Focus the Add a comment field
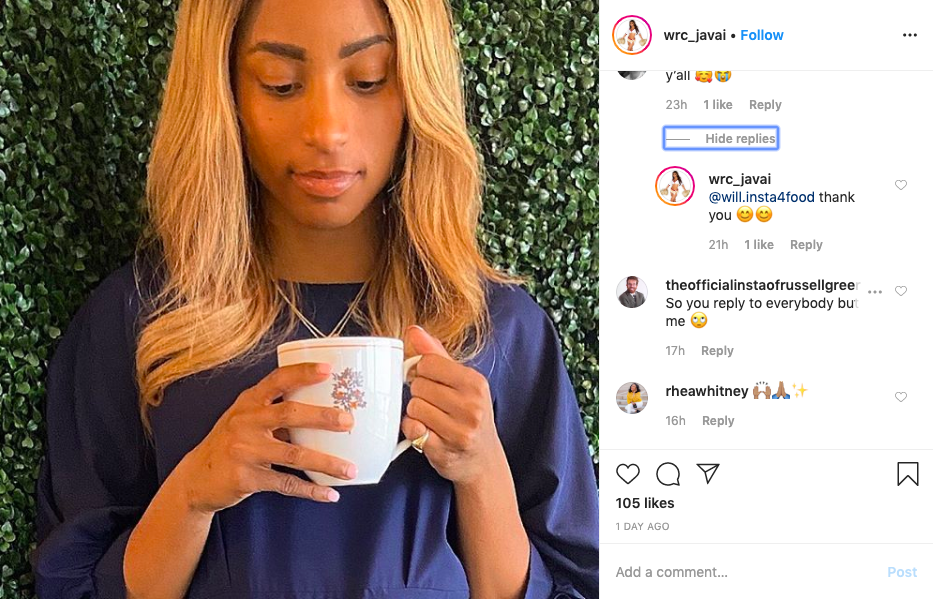Viewport: 933px width, 599px height. 744,572
